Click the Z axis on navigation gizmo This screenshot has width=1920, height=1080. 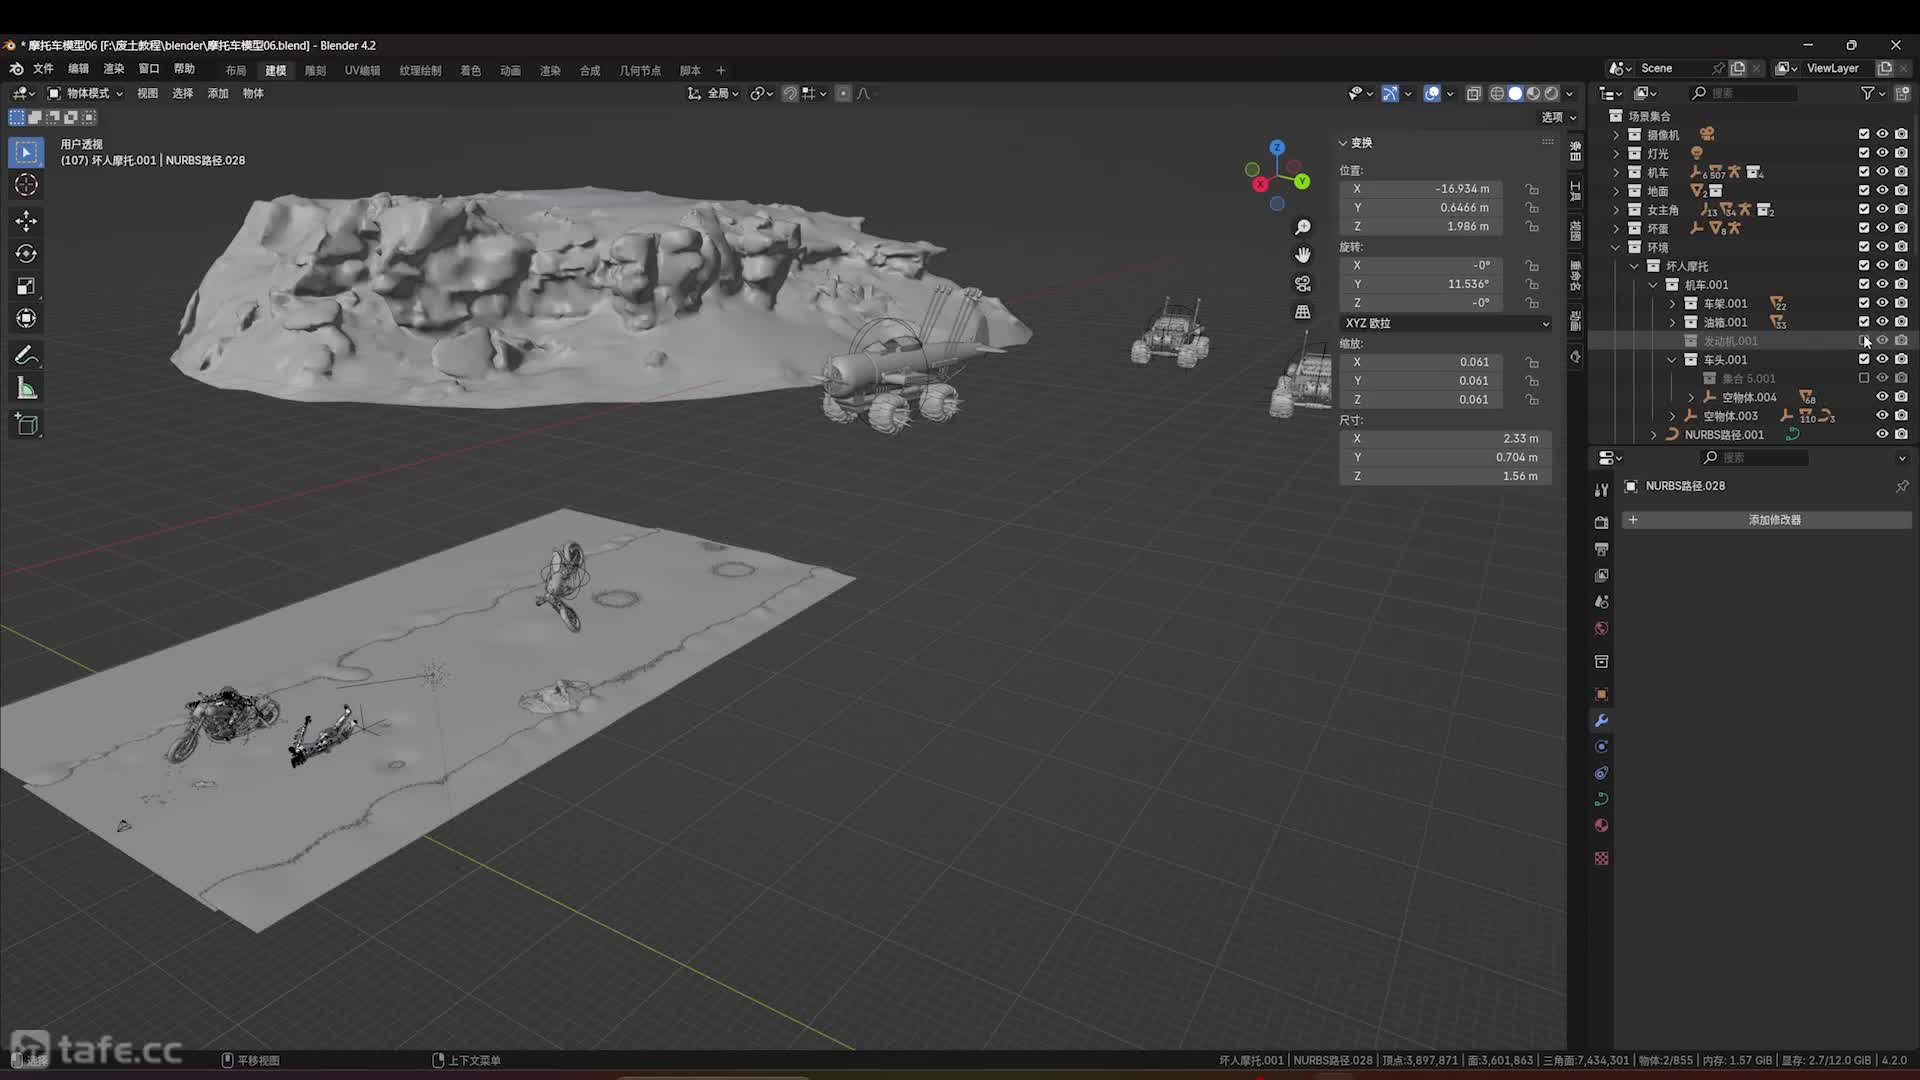(1277, 148)
